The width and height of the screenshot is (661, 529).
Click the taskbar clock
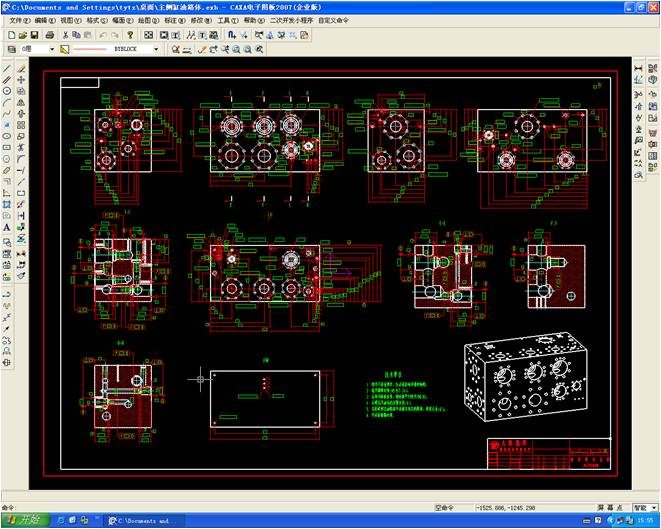coord(646,521)
